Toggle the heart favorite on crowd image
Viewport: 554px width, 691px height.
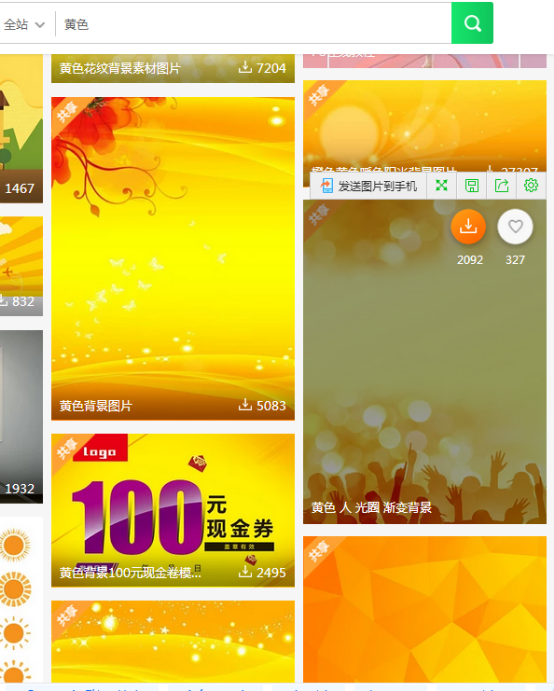pyautogui.click(x=515, y=227)
